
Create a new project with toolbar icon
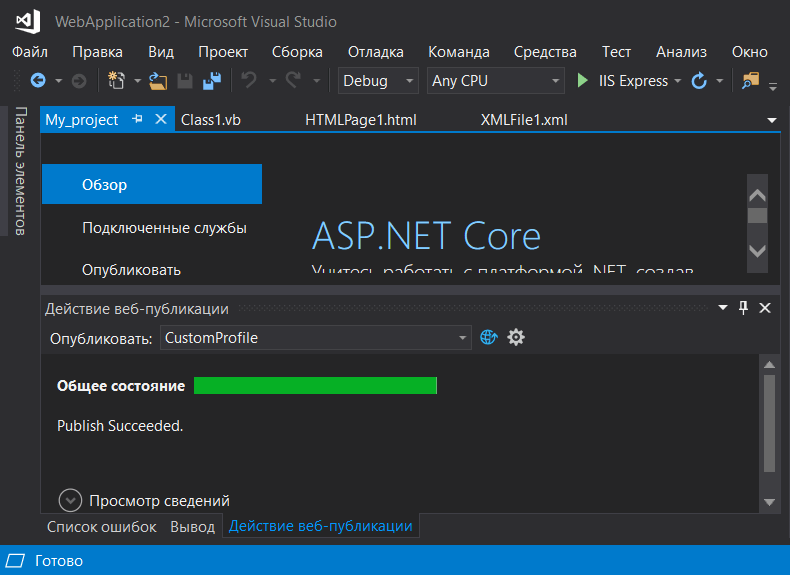point(116,81)
